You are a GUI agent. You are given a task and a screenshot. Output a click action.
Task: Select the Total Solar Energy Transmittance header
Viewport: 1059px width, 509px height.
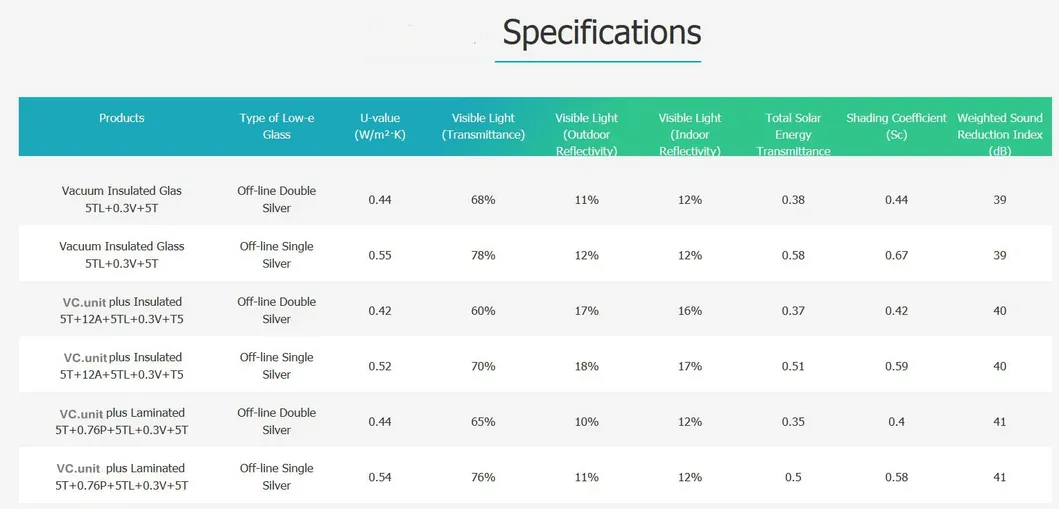click(x=793, y=134)
